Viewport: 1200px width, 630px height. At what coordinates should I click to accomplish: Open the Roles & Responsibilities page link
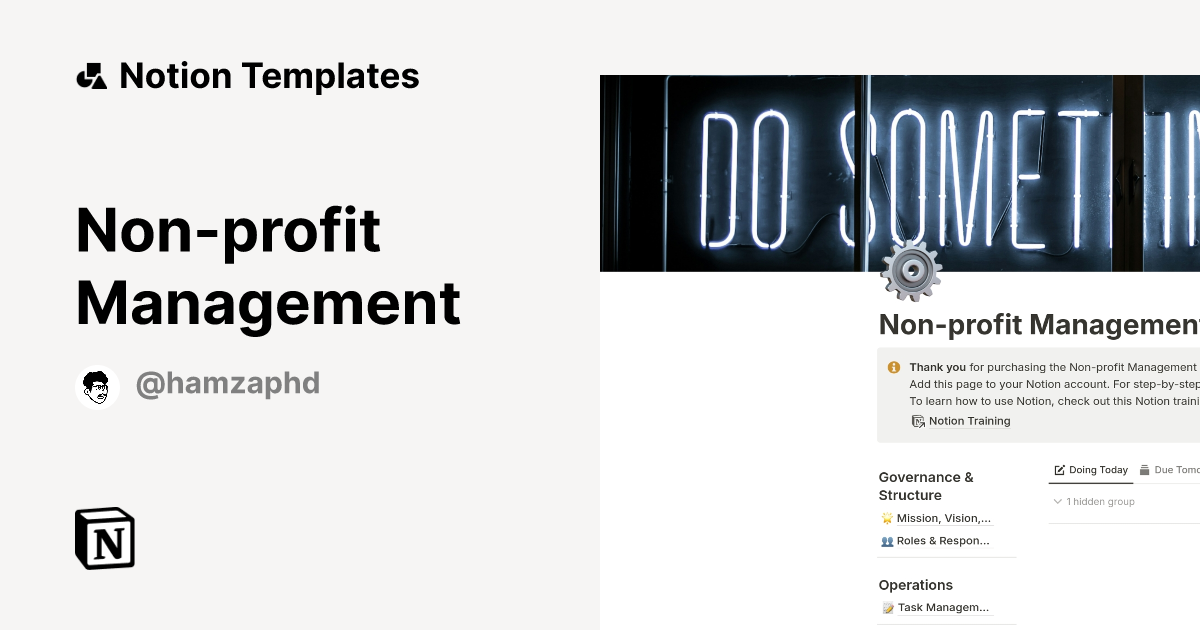[x=944, y=541]
